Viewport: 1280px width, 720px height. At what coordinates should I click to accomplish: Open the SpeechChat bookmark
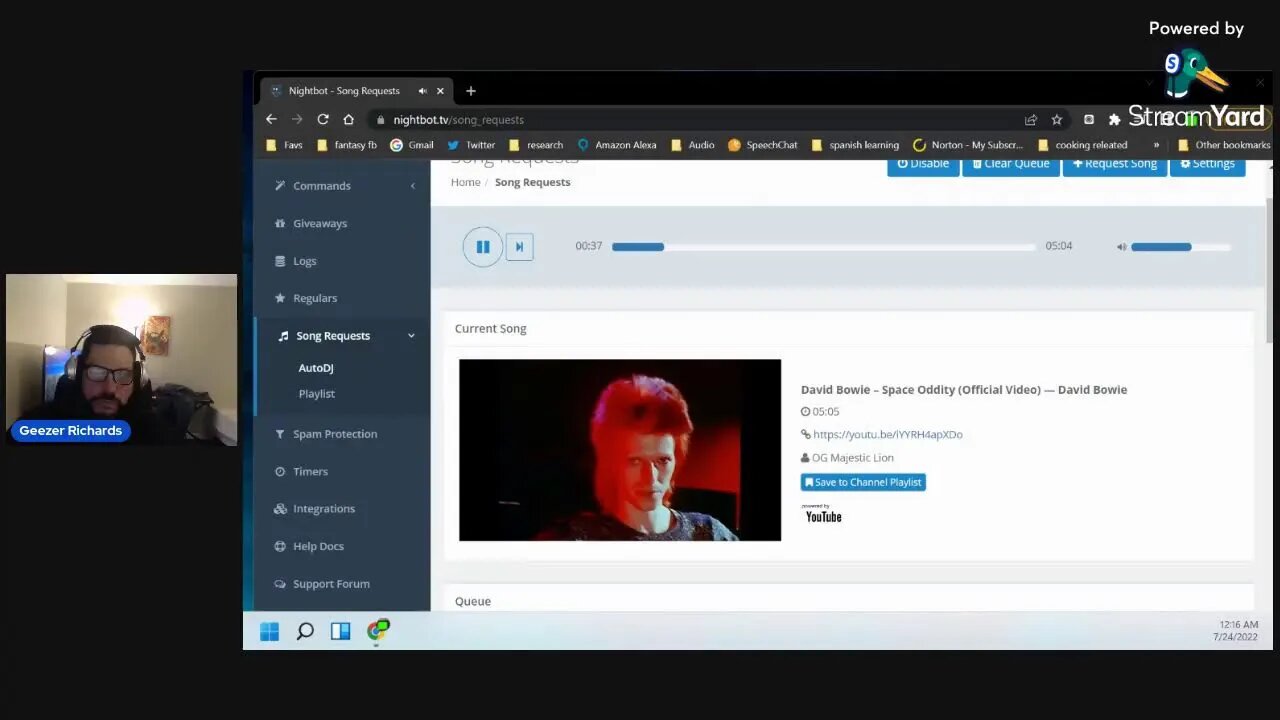pyautogui.click(x=763, y=145)
